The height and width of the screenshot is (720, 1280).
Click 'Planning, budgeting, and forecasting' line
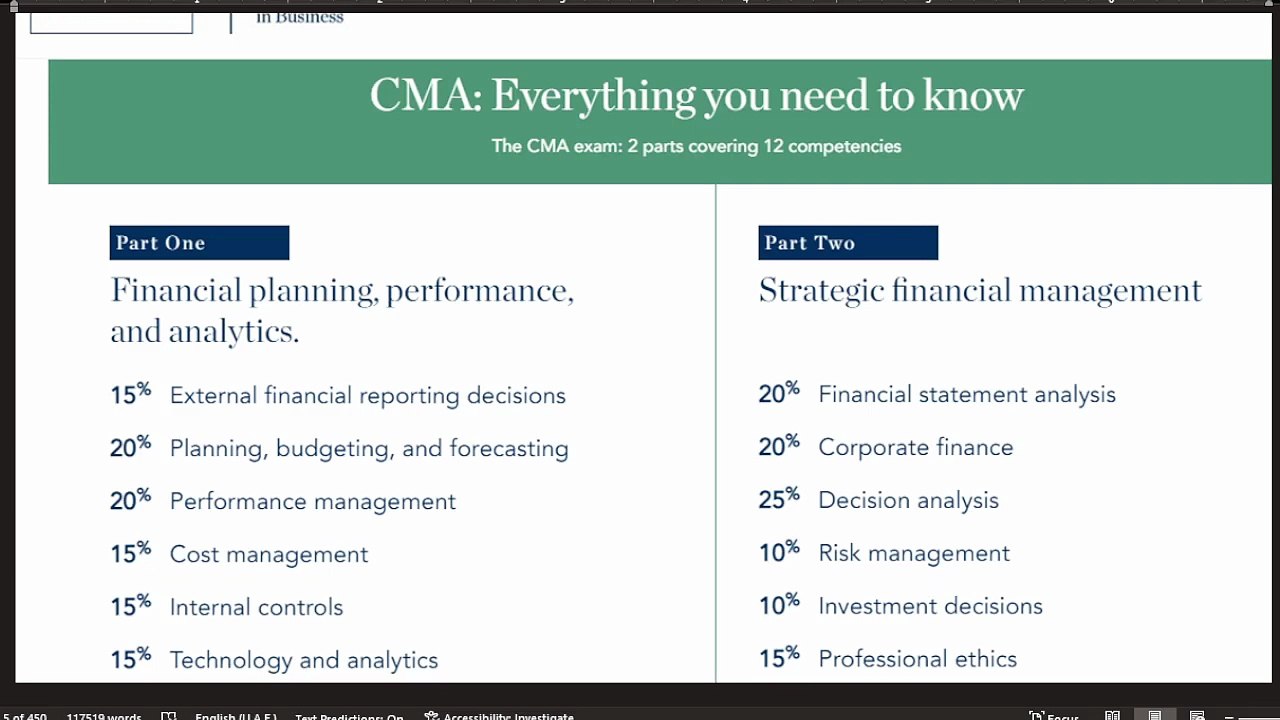369,448
